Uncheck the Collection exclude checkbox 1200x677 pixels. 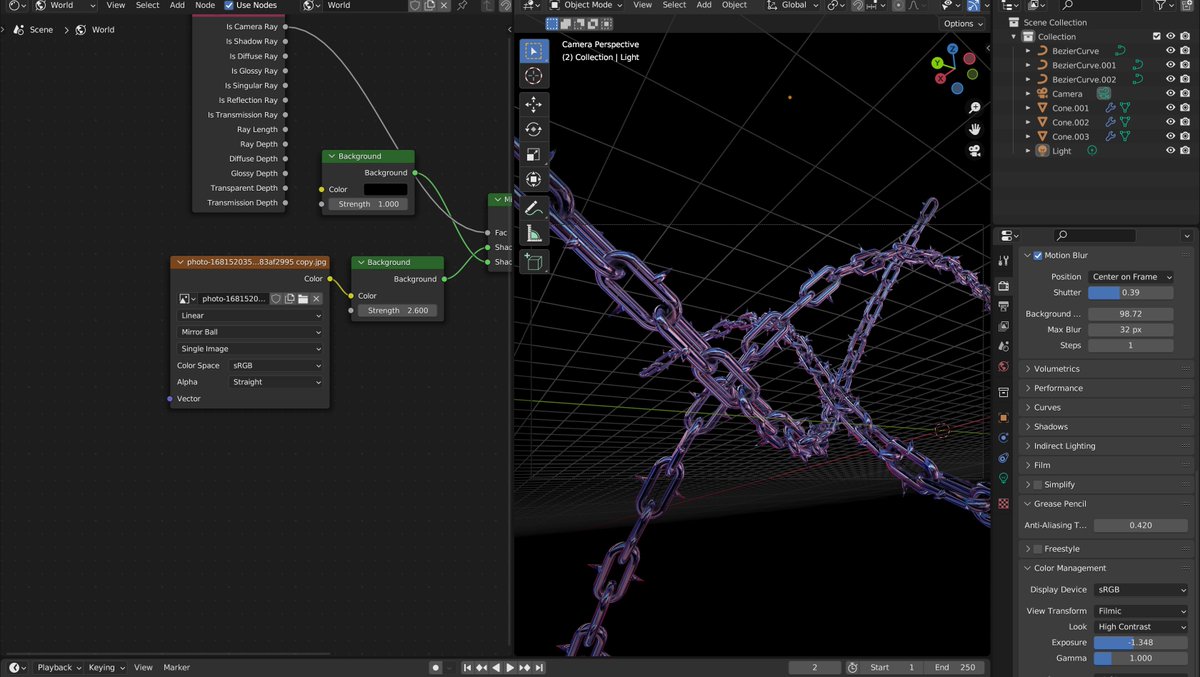tap(1157, 36)
